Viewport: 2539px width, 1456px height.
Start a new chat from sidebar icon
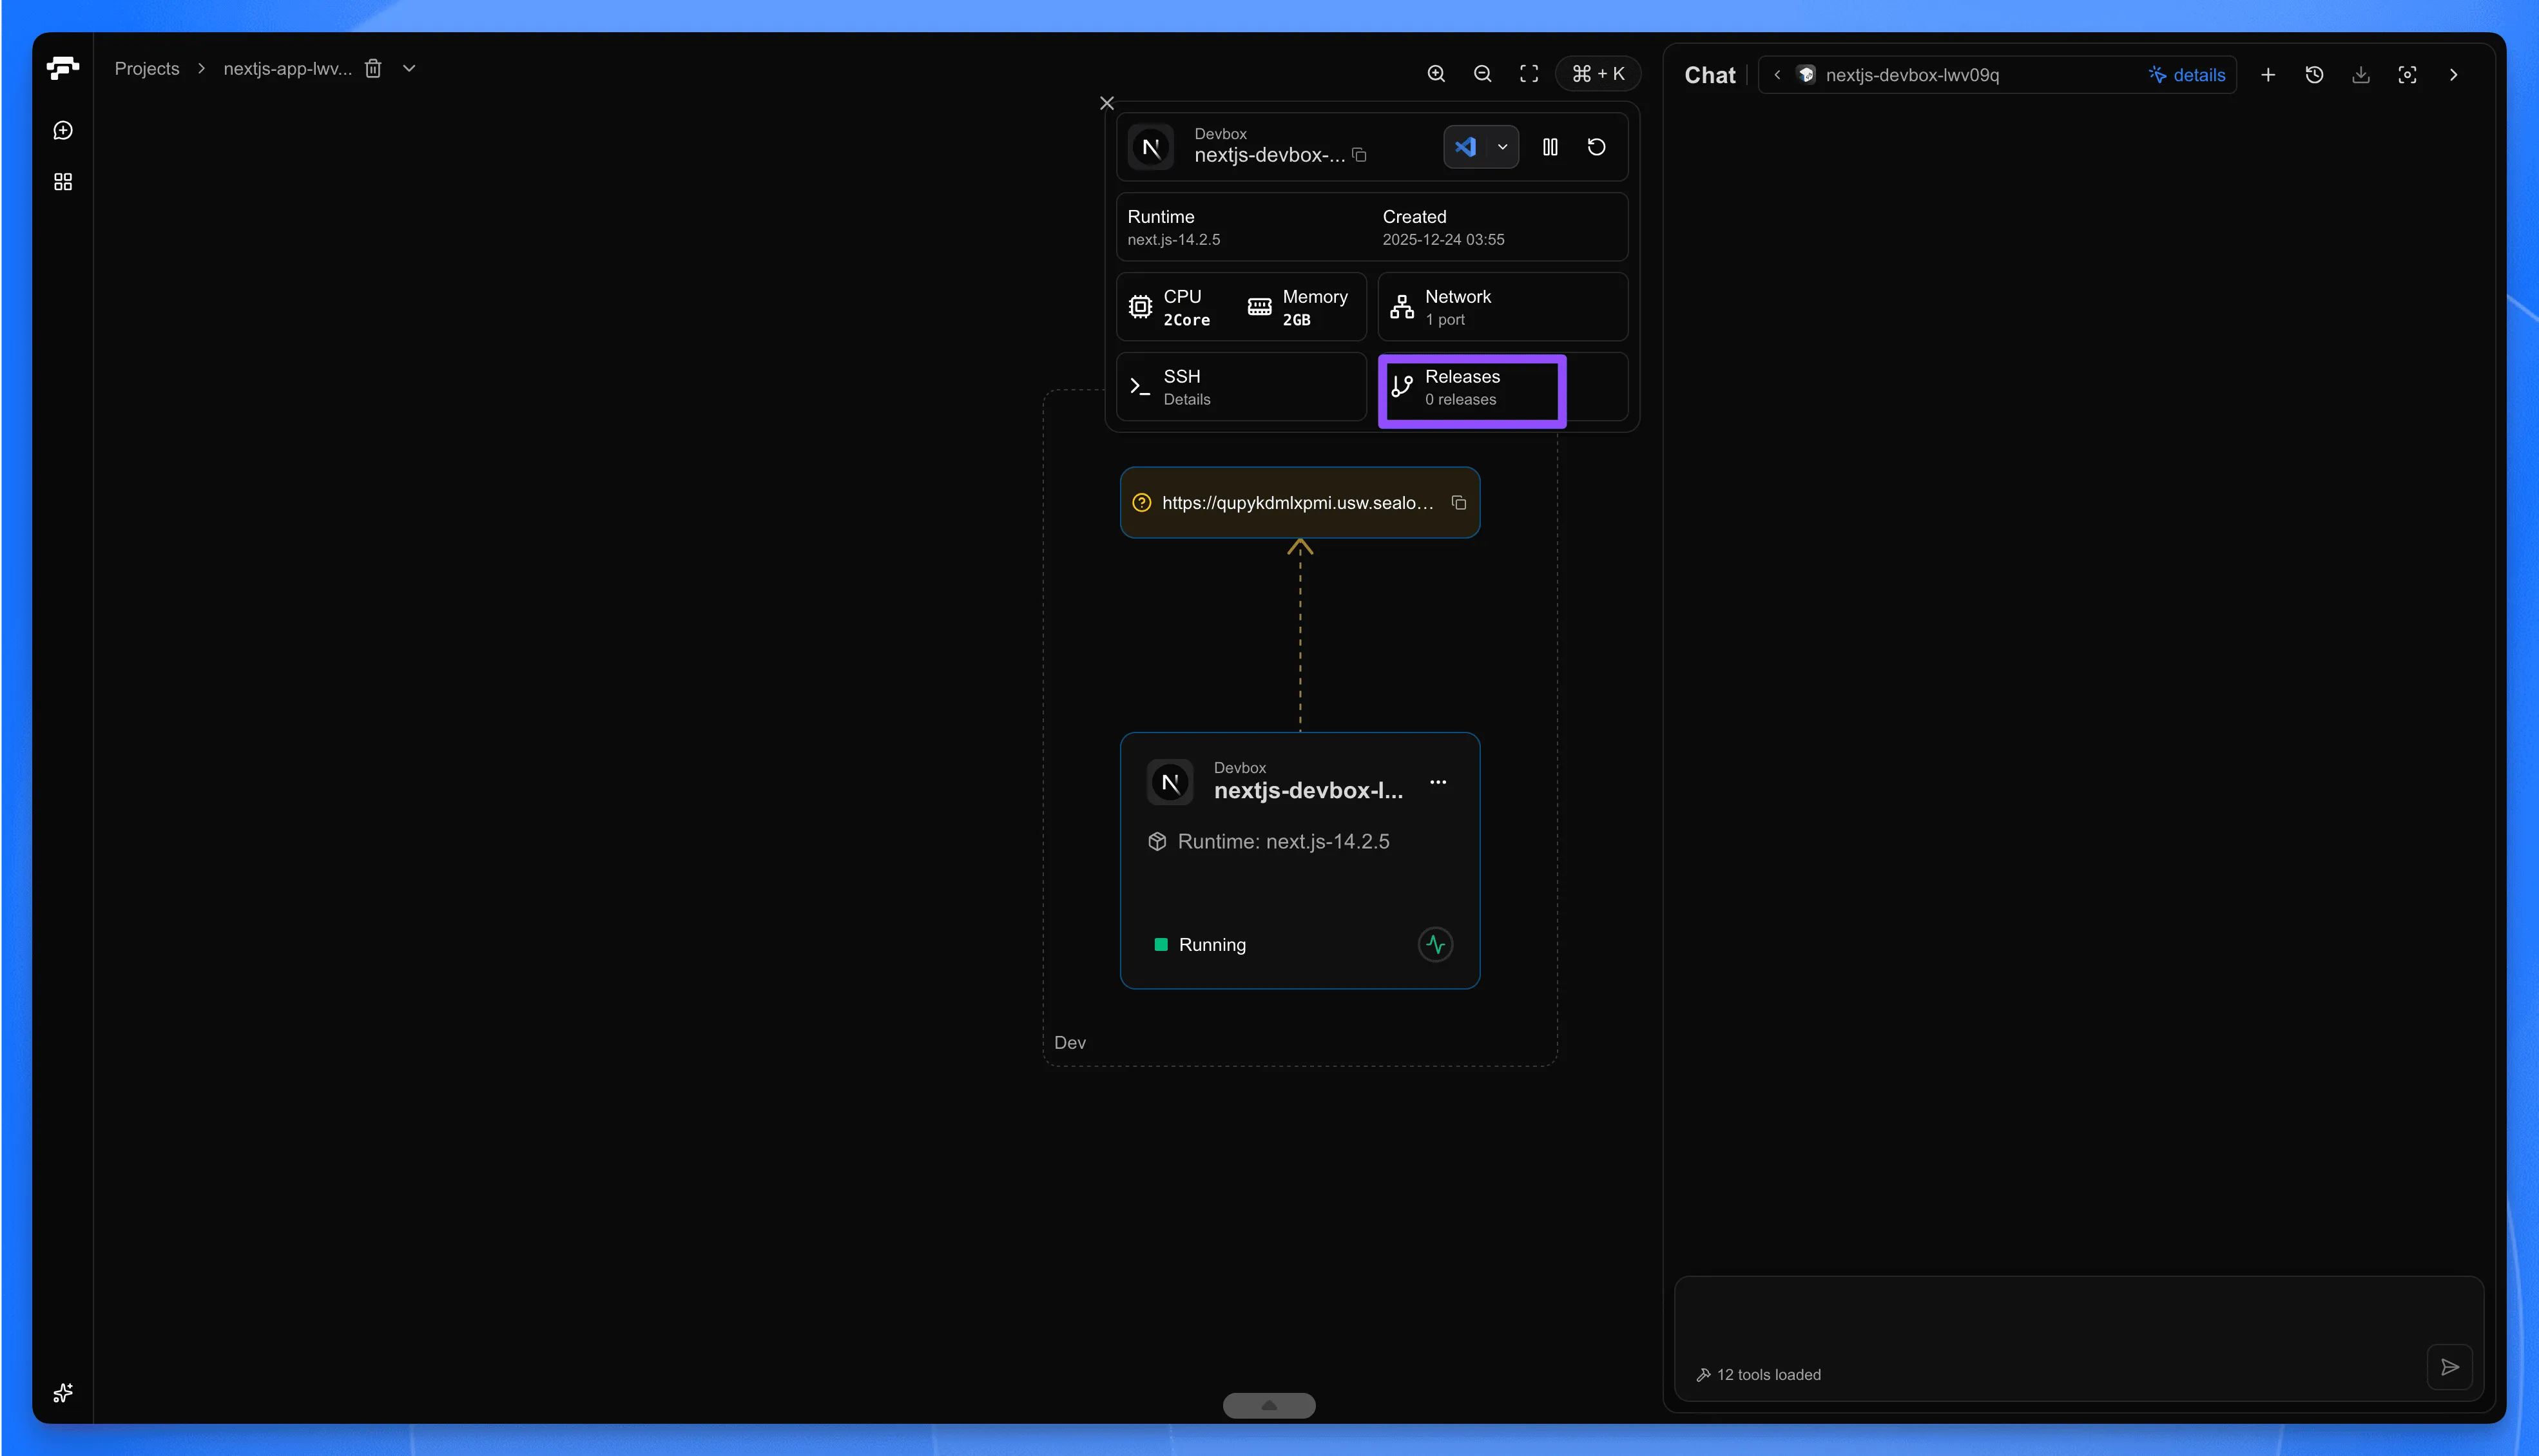pos(63,131)
